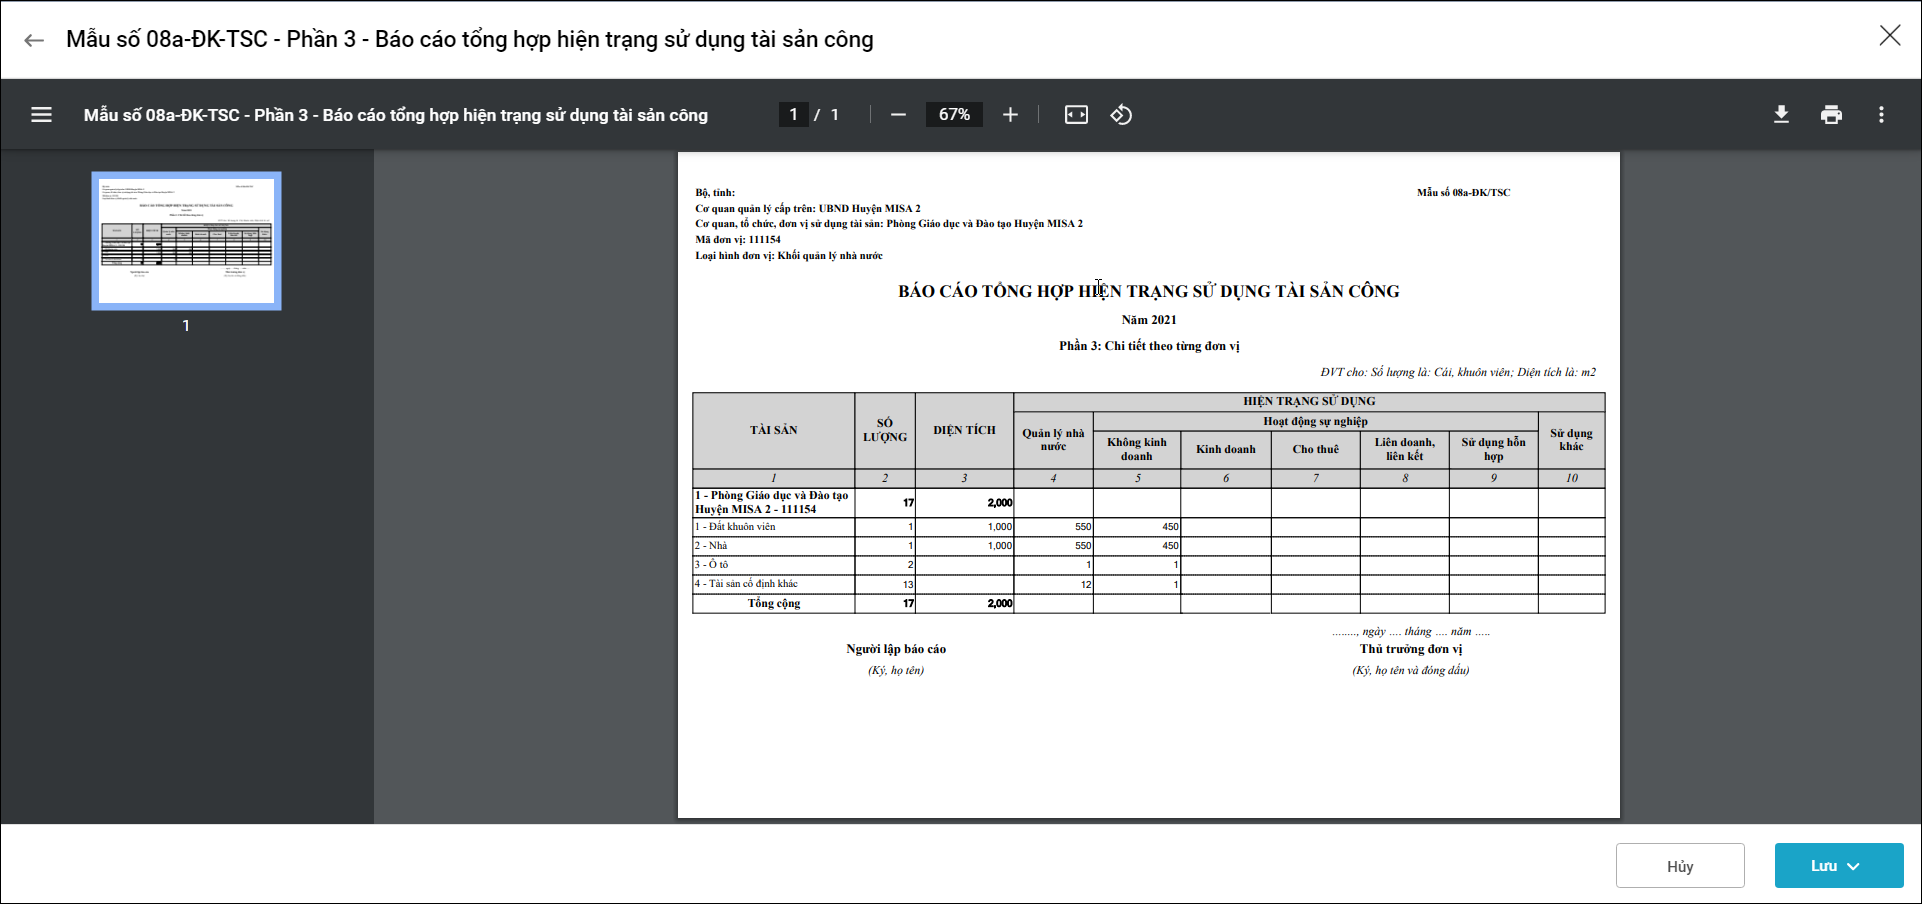Click the 67% zoom level field
This screenshot has height=904, width=1922.
click(x=954, y=115)
